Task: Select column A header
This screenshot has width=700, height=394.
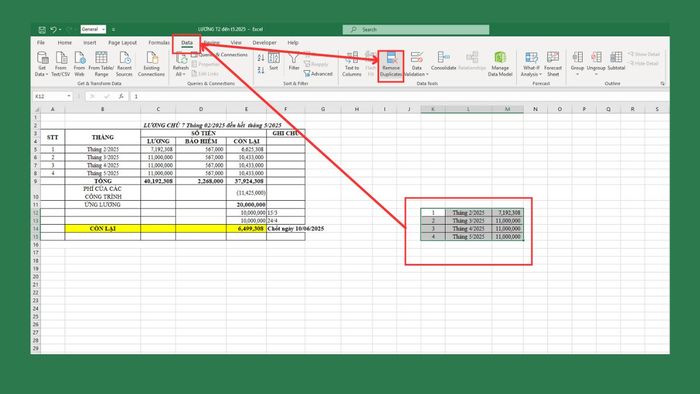Action: (53, 109)
